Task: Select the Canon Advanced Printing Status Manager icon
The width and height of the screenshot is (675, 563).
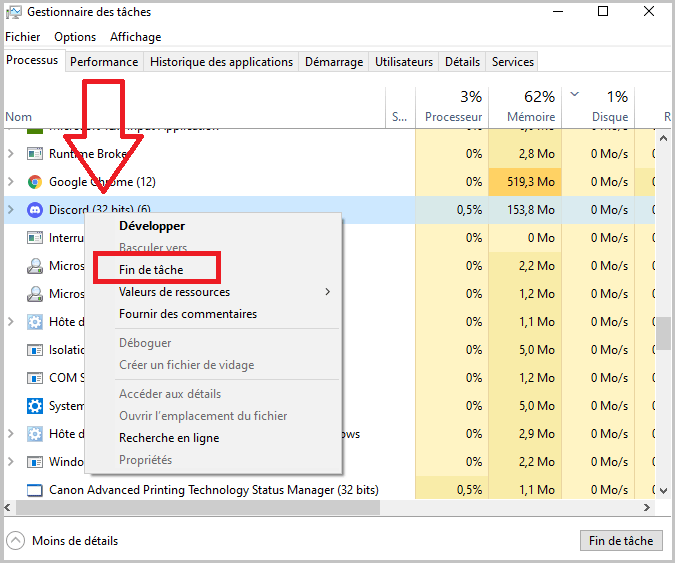Action: point(34,490)
